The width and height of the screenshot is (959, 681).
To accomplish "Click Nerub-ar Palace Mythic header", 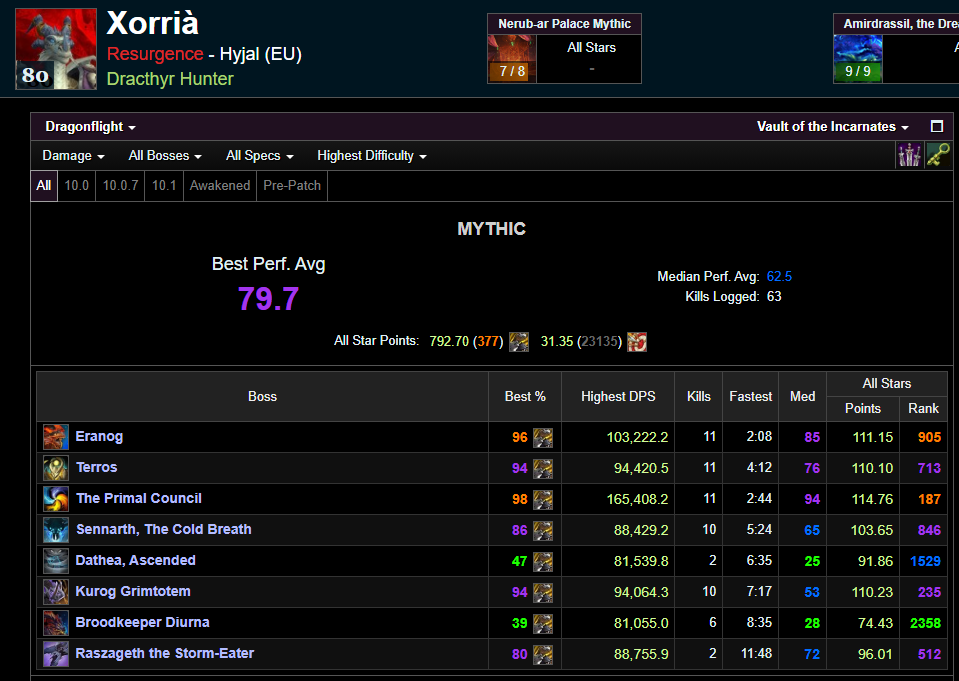I will tap(564, 24).
